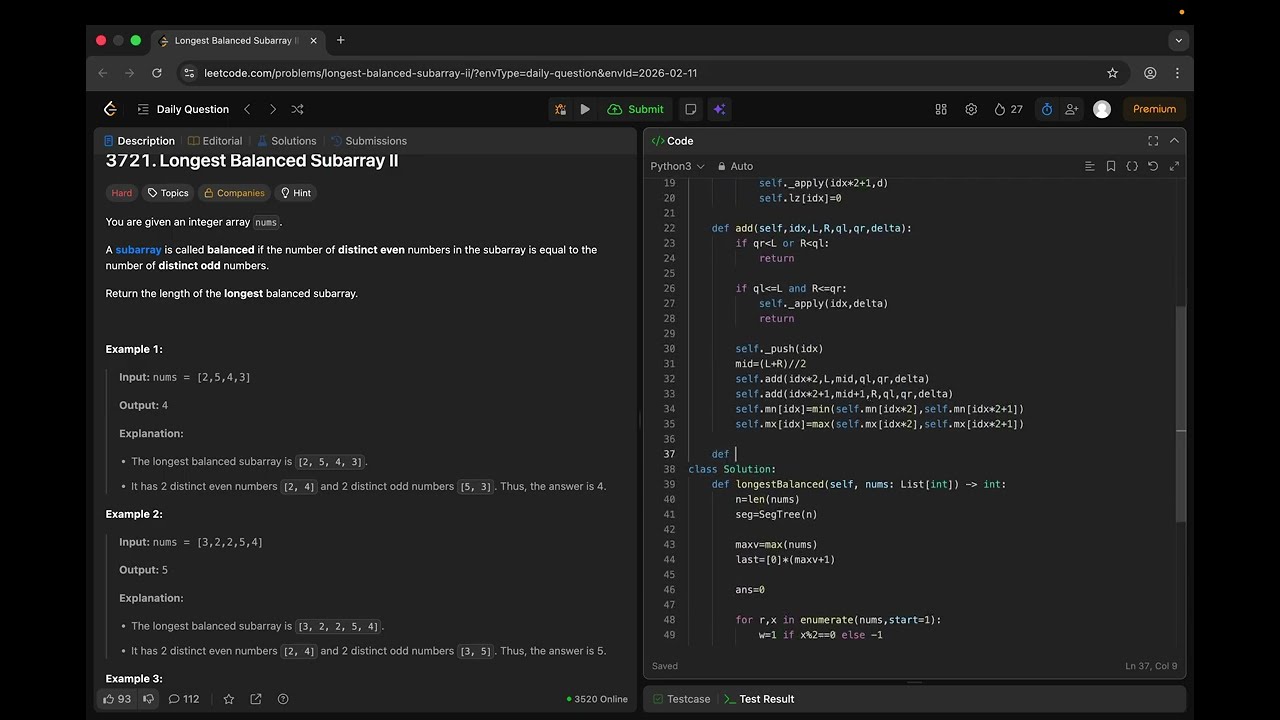Viewport: 1280px width, 720px height.
Task: Open the browser three-dot menu
Action: click(x=1177, y=73)
